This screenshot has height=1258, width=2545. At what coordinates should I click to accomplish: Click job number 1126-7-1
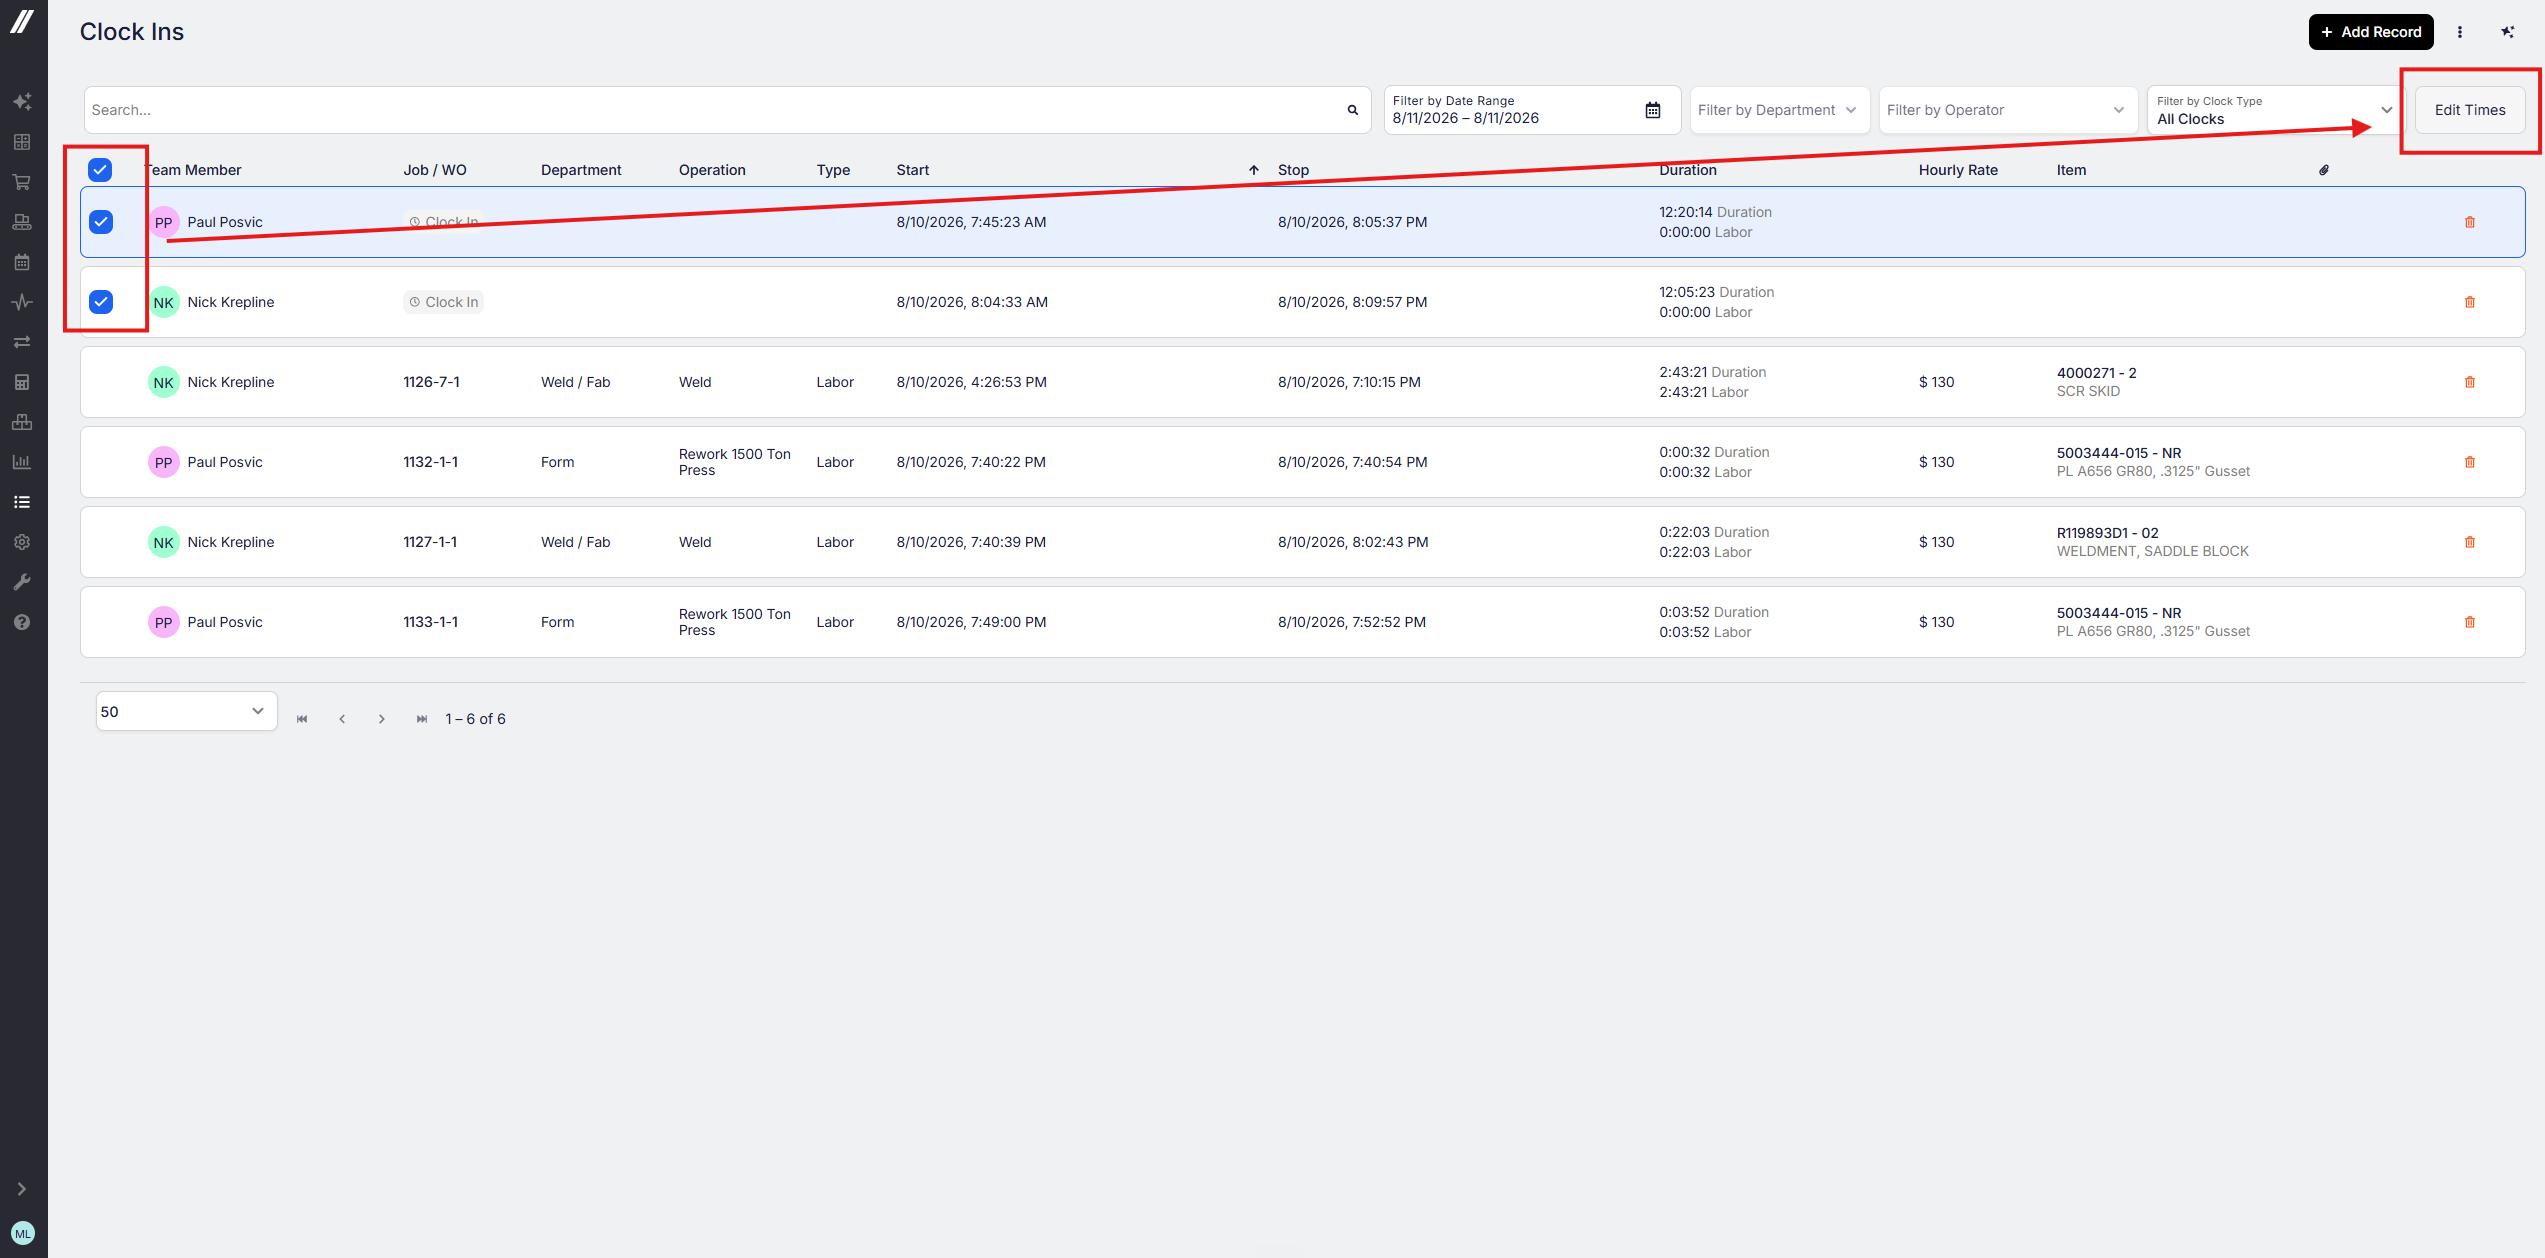coord(431,382)
